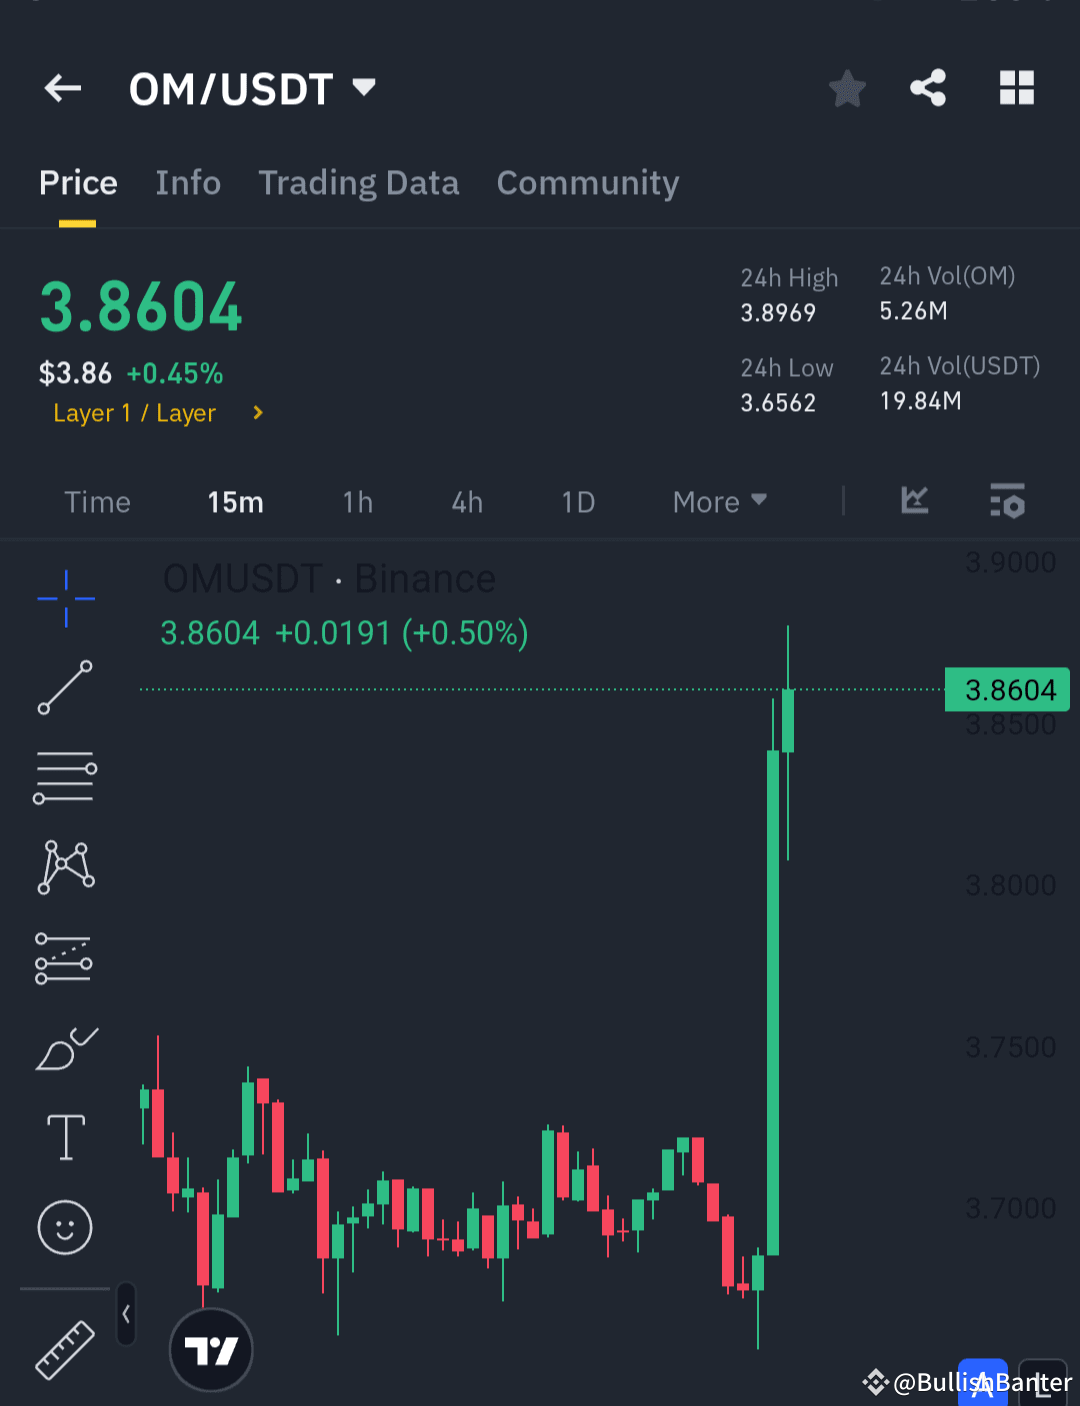The image size is (1080, 1406).
Task: Open the Layer 1 / Layer category link
Action: pos(135,412)
